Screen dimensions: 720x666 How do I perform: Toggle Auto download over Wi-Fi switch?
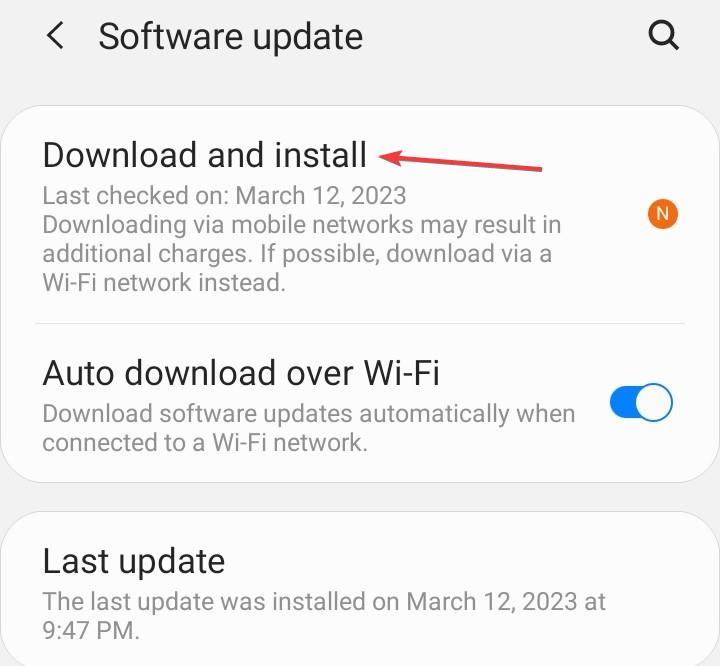[x=641, y=402]
